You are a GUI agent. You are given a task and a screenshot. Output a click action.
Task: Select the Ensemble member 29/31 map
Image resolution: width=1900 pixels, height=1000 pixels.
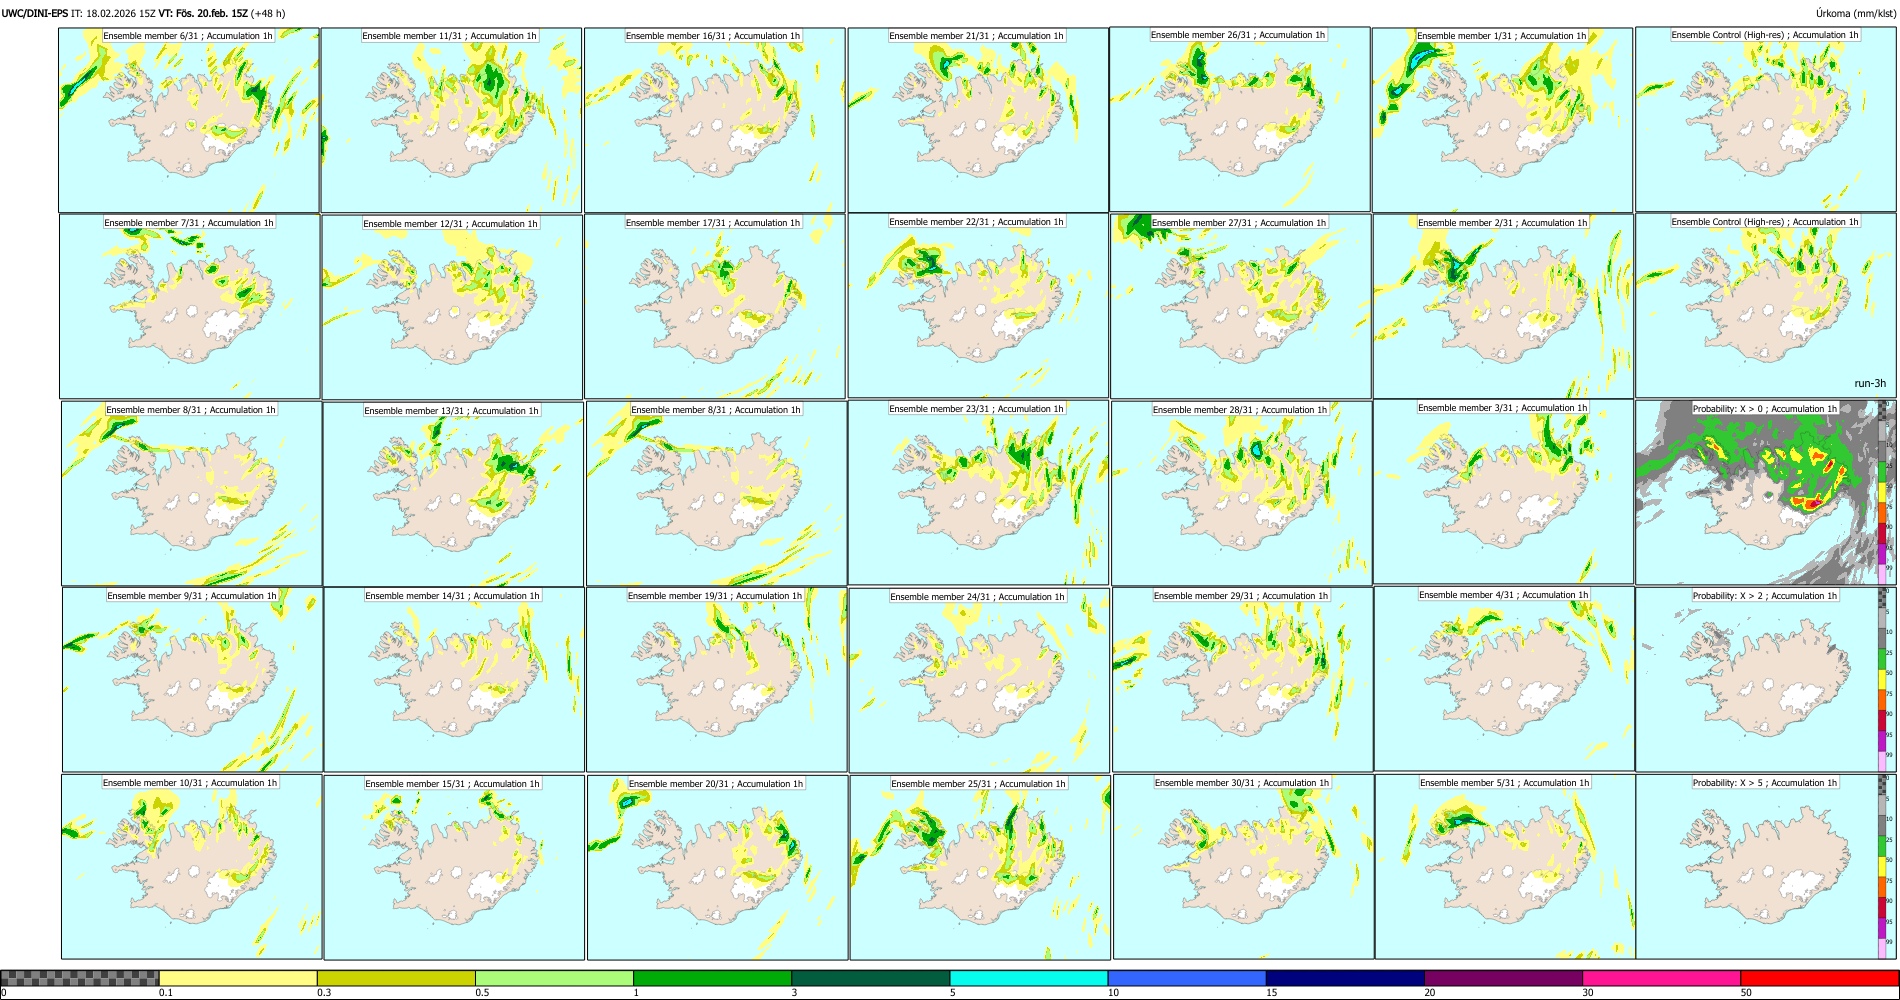coord(1243,680)
